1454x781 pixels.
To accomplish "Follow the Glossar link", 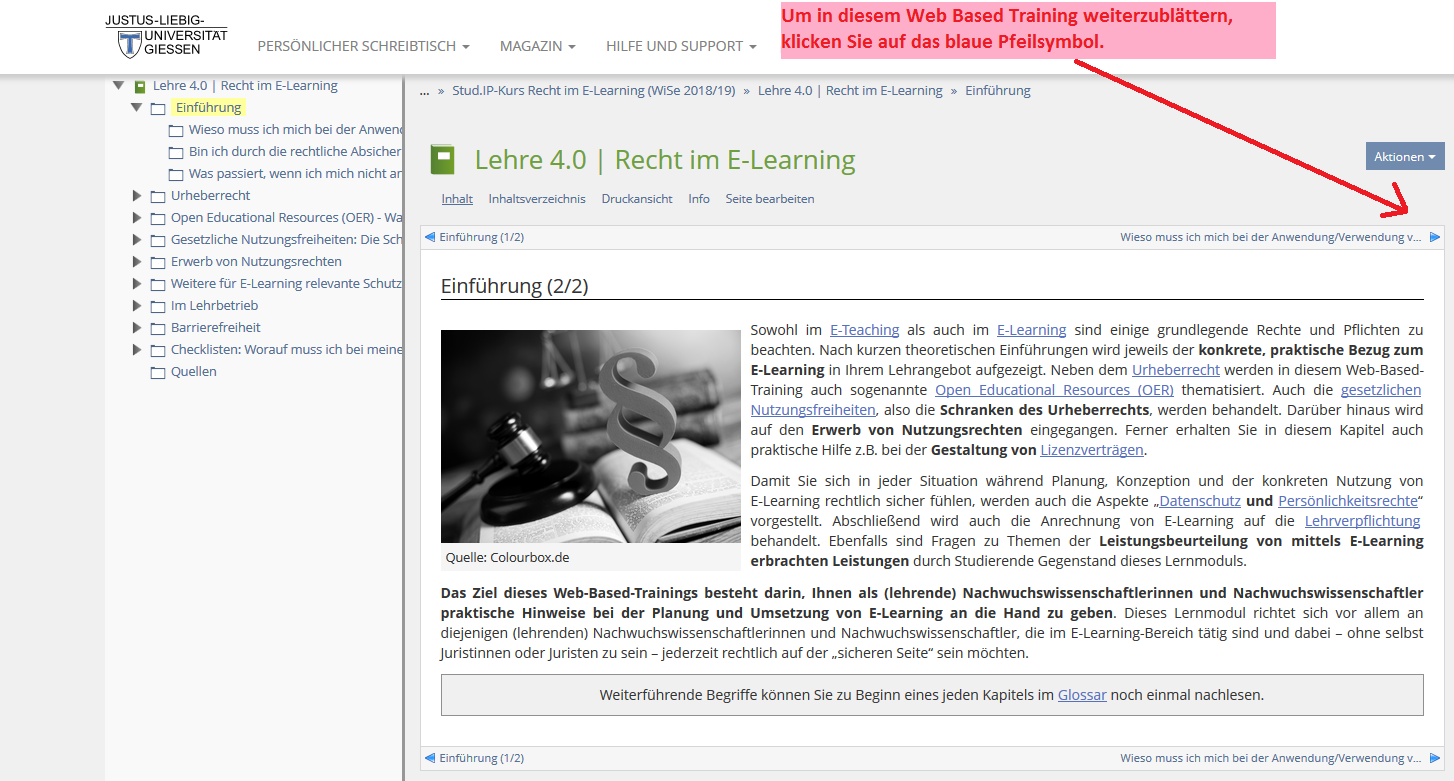I will click(1082, 694).
